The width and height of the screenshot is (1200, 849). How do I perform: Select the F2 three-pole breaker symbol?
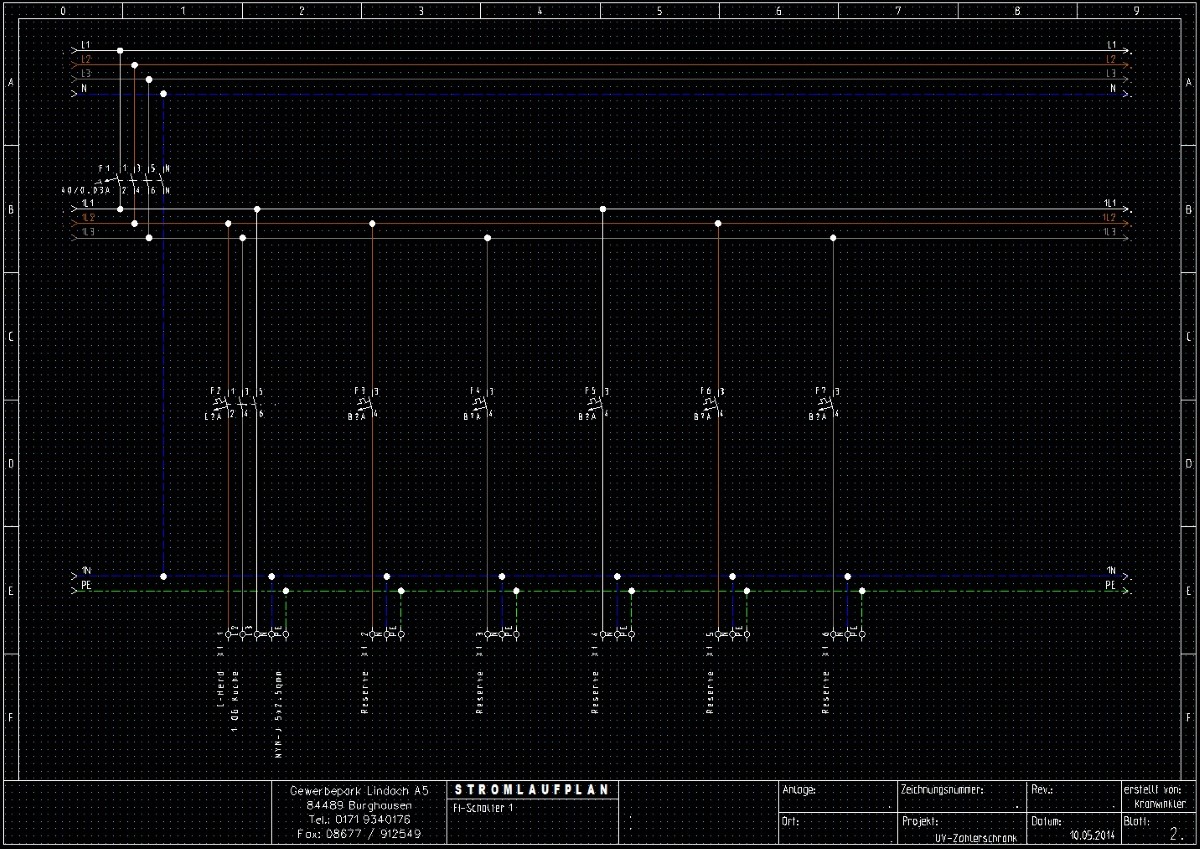(x=236, y=403)
